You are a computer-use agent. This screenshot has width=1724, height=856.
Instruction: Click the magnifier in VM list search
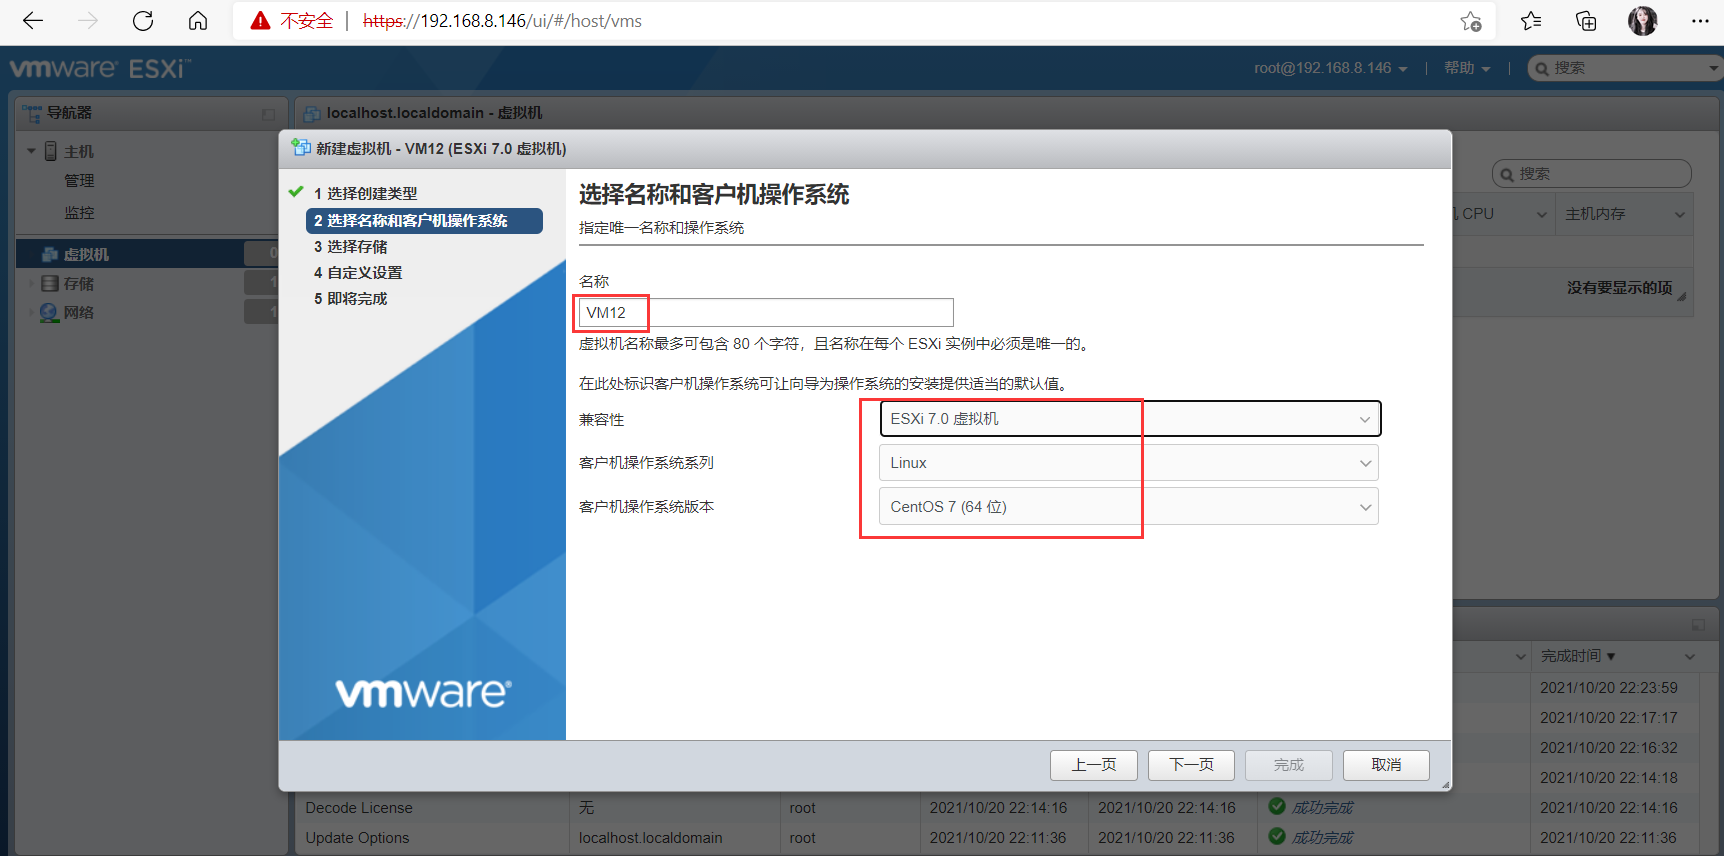click(x=1507, y=174)
